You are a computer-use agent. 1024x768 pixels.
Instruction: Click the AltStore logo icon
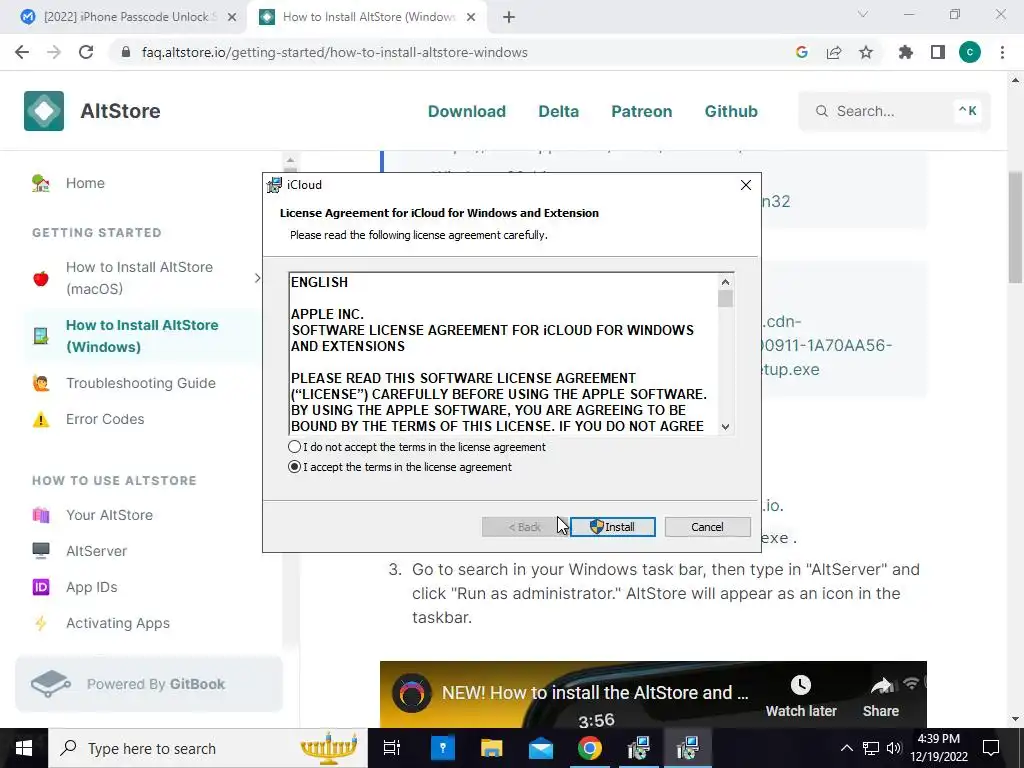coord(44,111)
